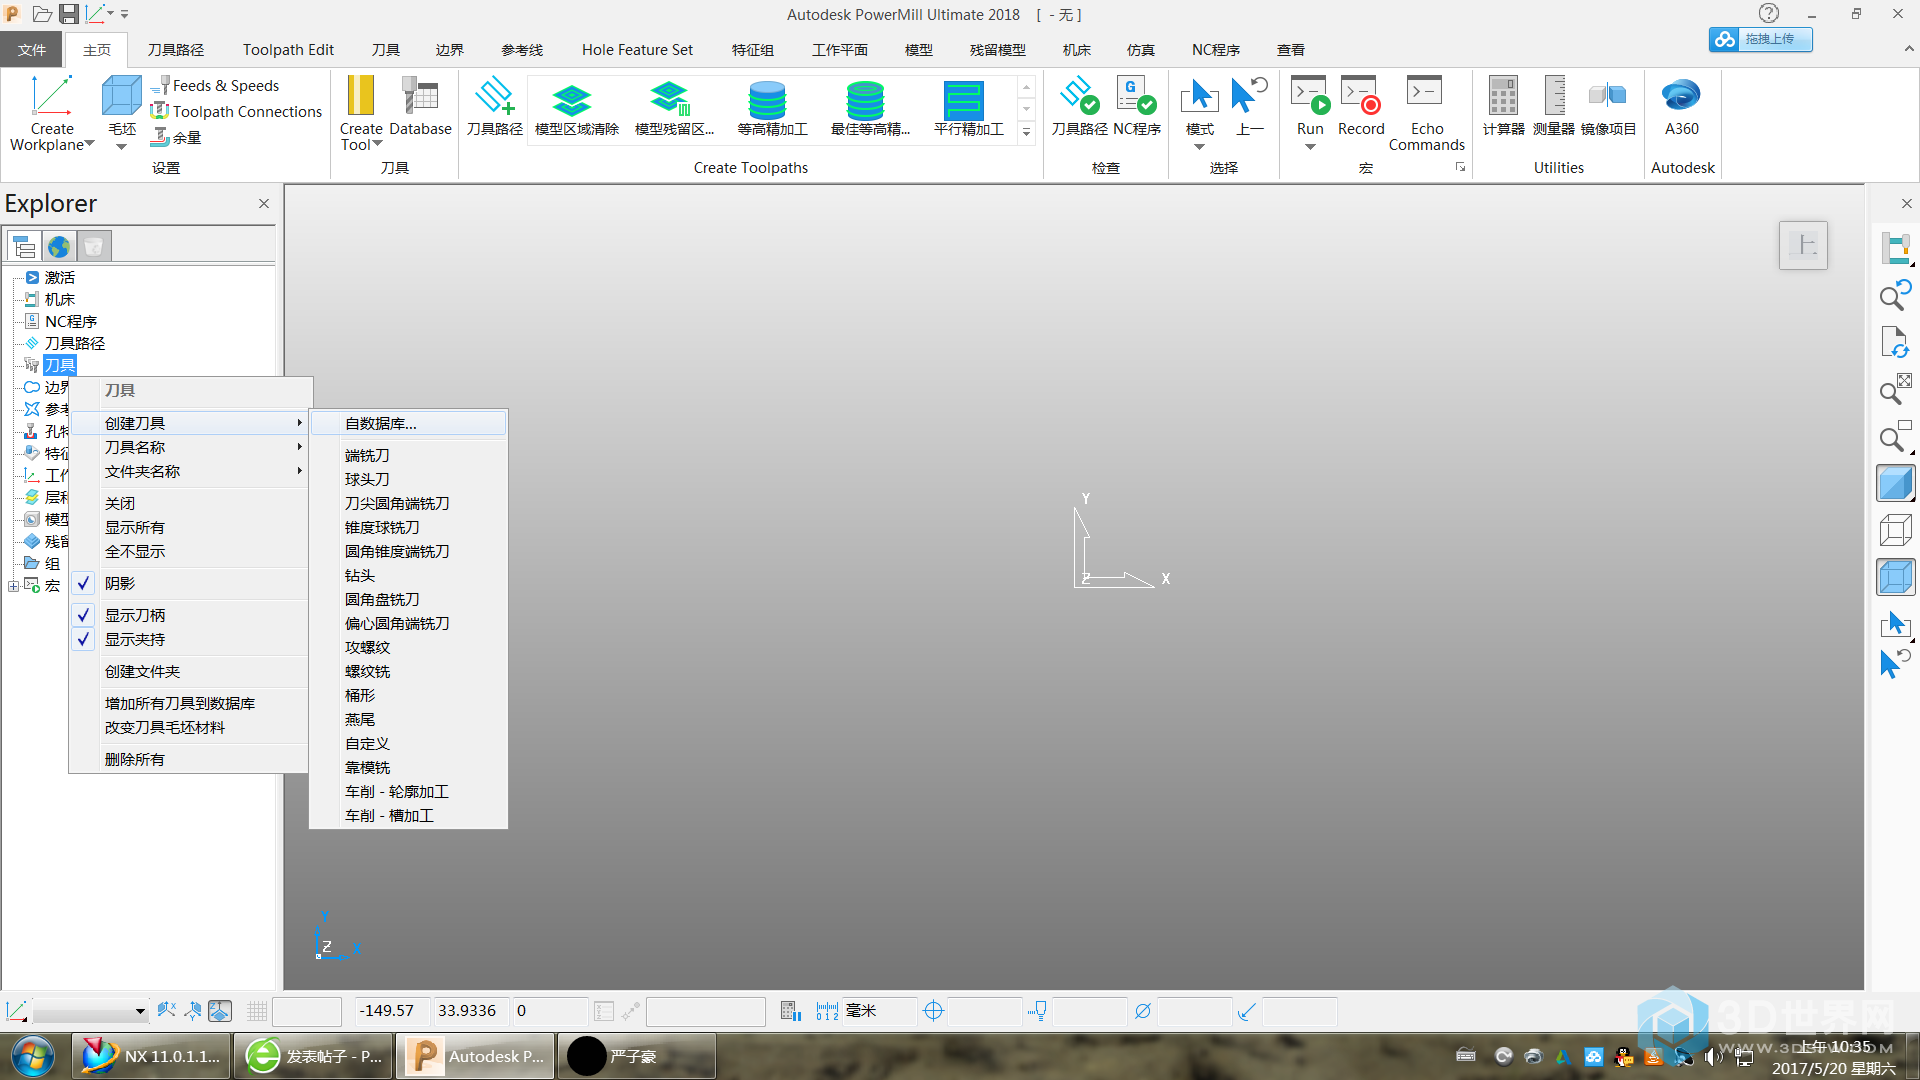Switch to the Toolpath Edit tab
1920x1080 pixels.
click(288, 50)
